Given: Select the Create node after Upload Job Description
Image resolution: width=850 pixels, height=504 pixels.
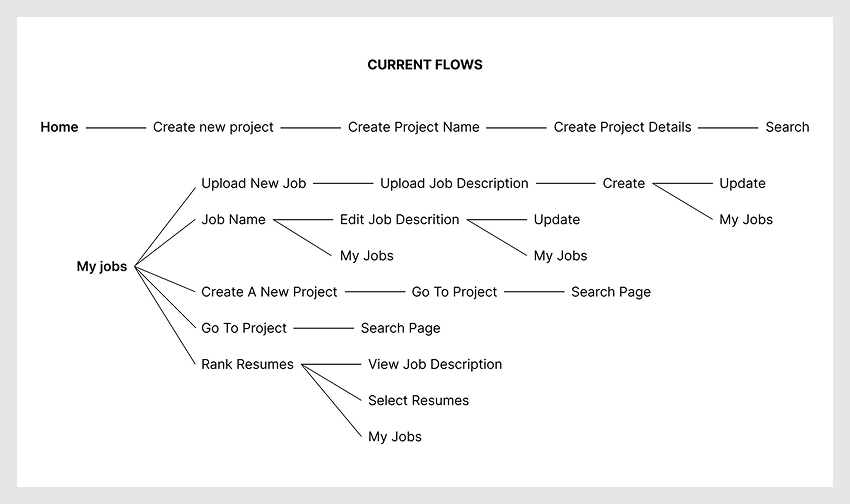Looking at the screenshot, I should coord(623,183).
